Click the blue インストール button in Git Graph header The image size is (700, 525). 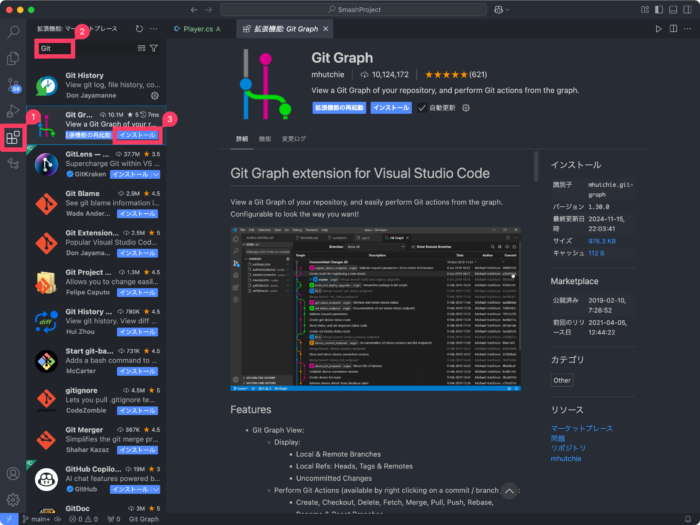pyautogui.click(x=390, y=107)
